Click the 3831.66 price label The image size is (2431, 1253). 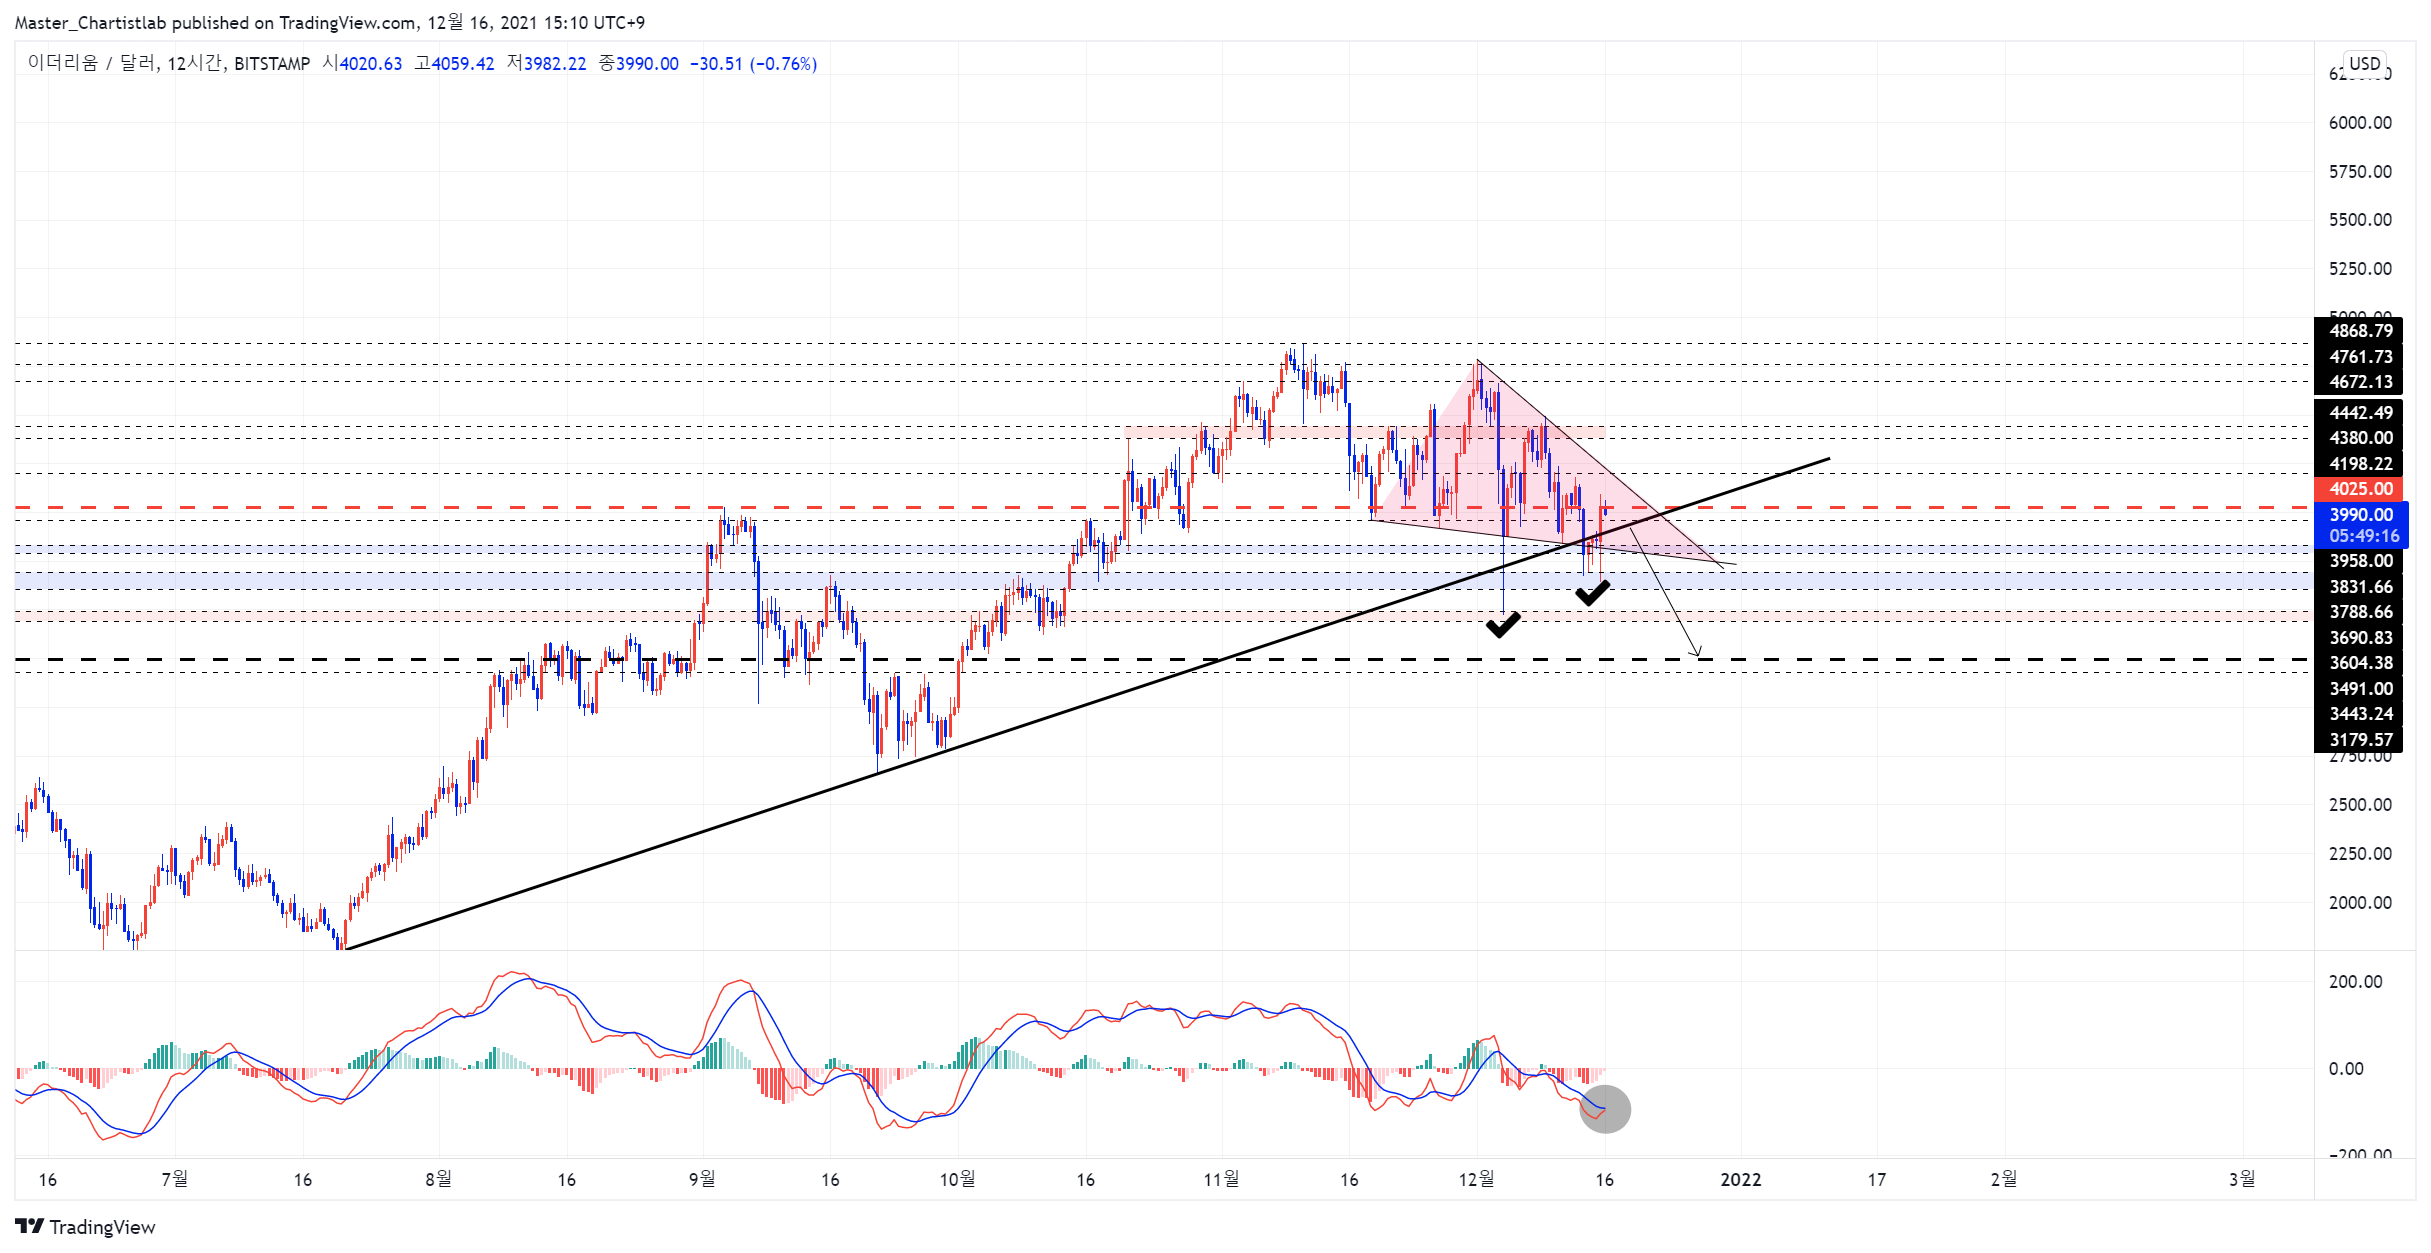pos(2360,587)
